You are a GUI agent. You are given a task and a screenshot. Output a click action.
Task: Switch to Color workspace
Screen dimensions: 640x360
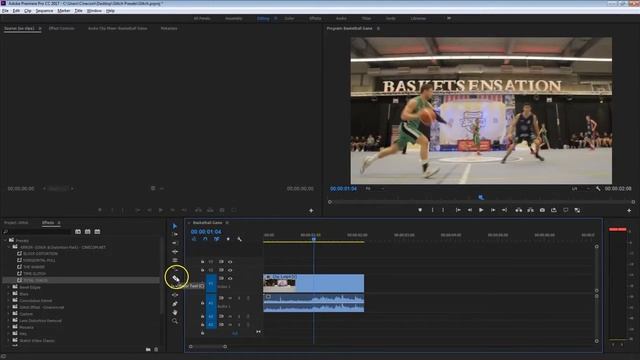point(289,18)
